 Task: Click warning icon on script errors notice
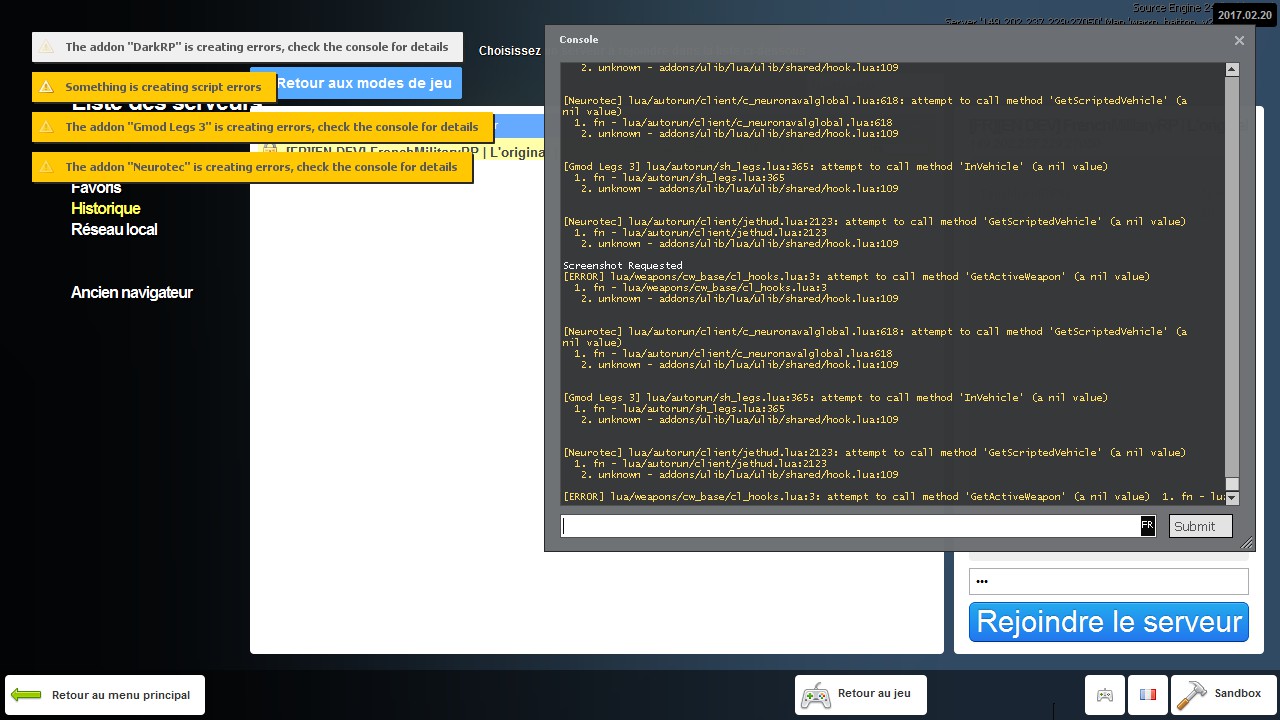[46, 87]
